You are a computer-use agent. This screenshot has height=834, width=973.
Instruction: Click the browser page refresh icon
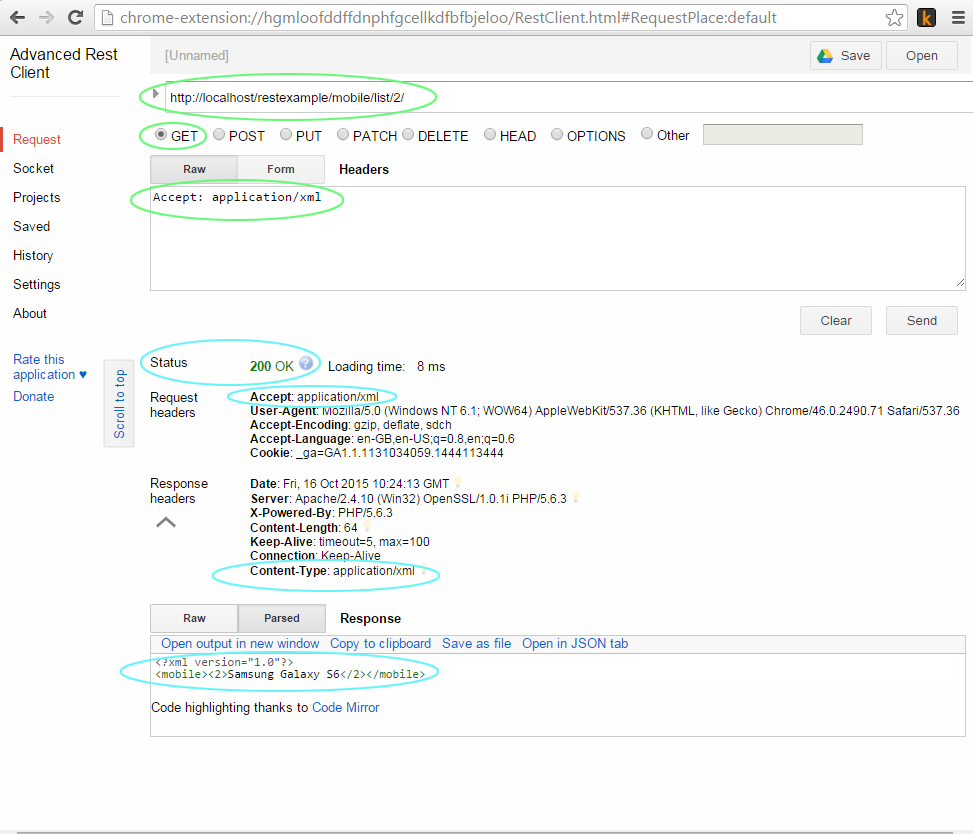click(75, 16)
